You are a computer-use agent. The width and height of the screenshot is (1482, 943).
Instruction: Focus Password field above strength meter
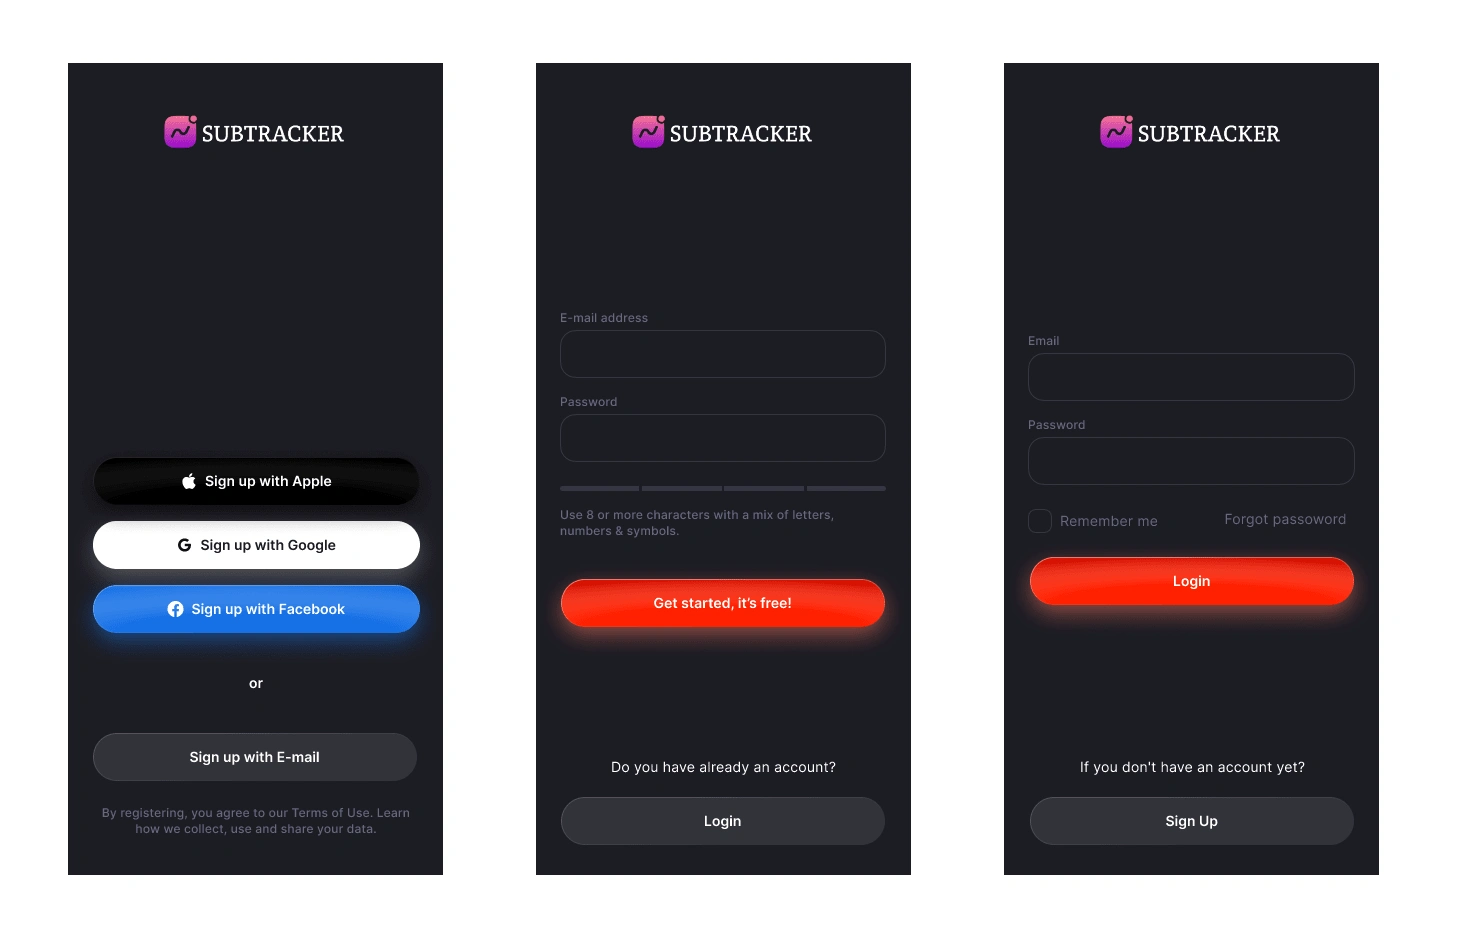tap(723, 438)
